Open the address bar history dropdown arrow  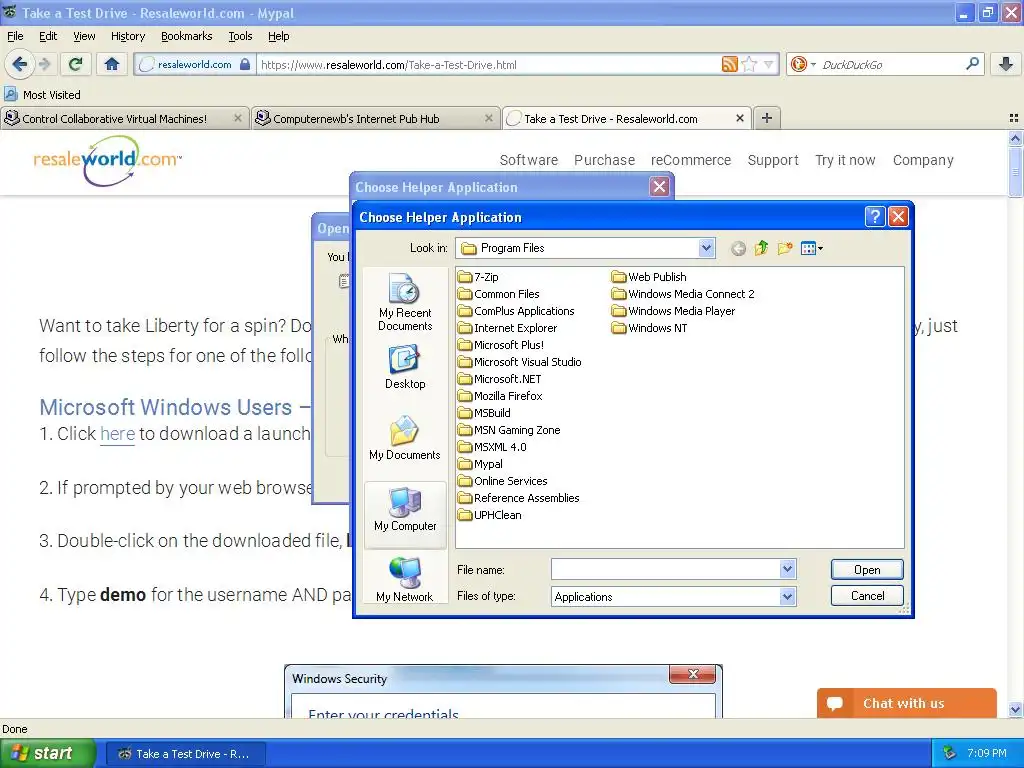[769, 64]
